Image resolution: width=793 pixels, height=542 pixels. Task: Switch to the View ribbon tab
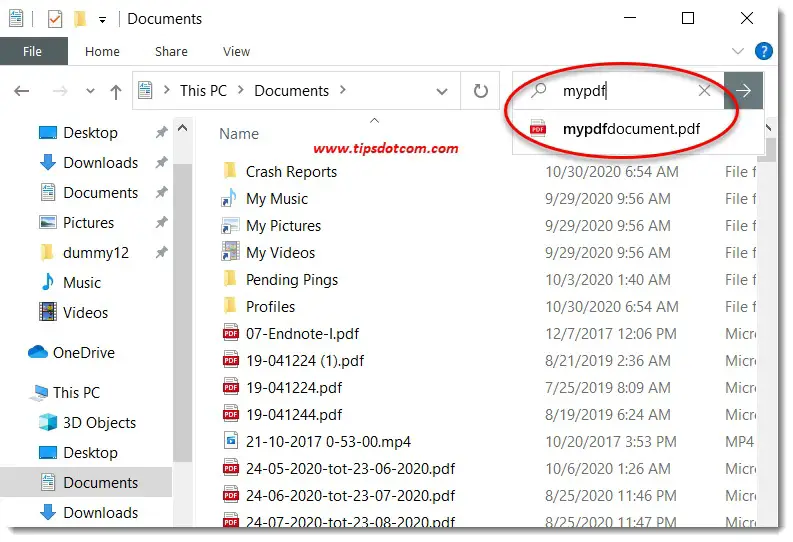236,52
